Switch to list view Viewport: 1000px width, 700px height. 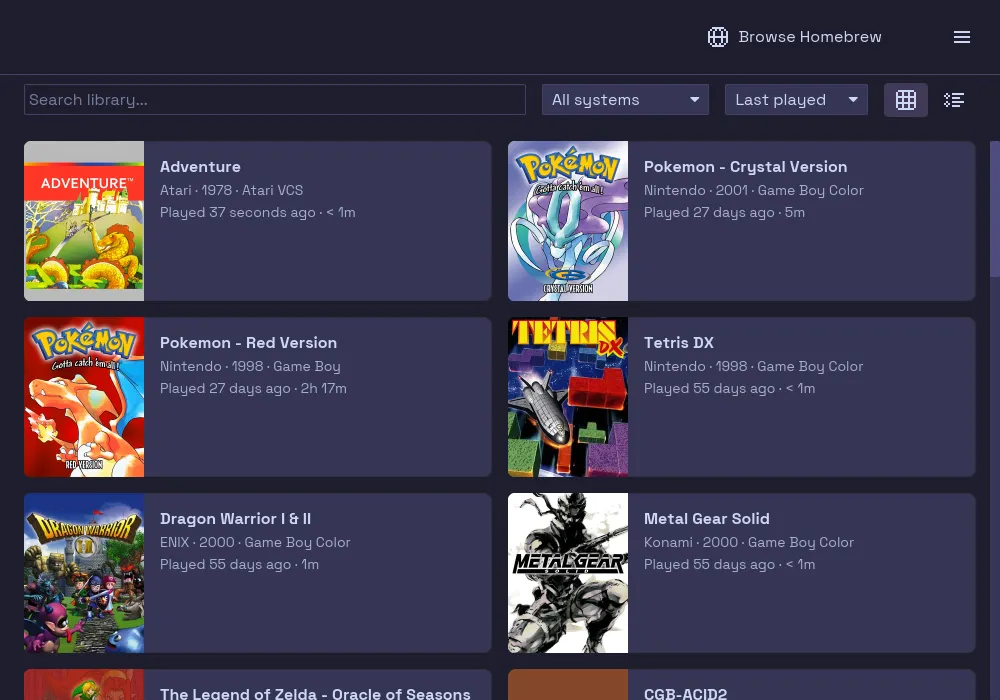pos(954,100)
